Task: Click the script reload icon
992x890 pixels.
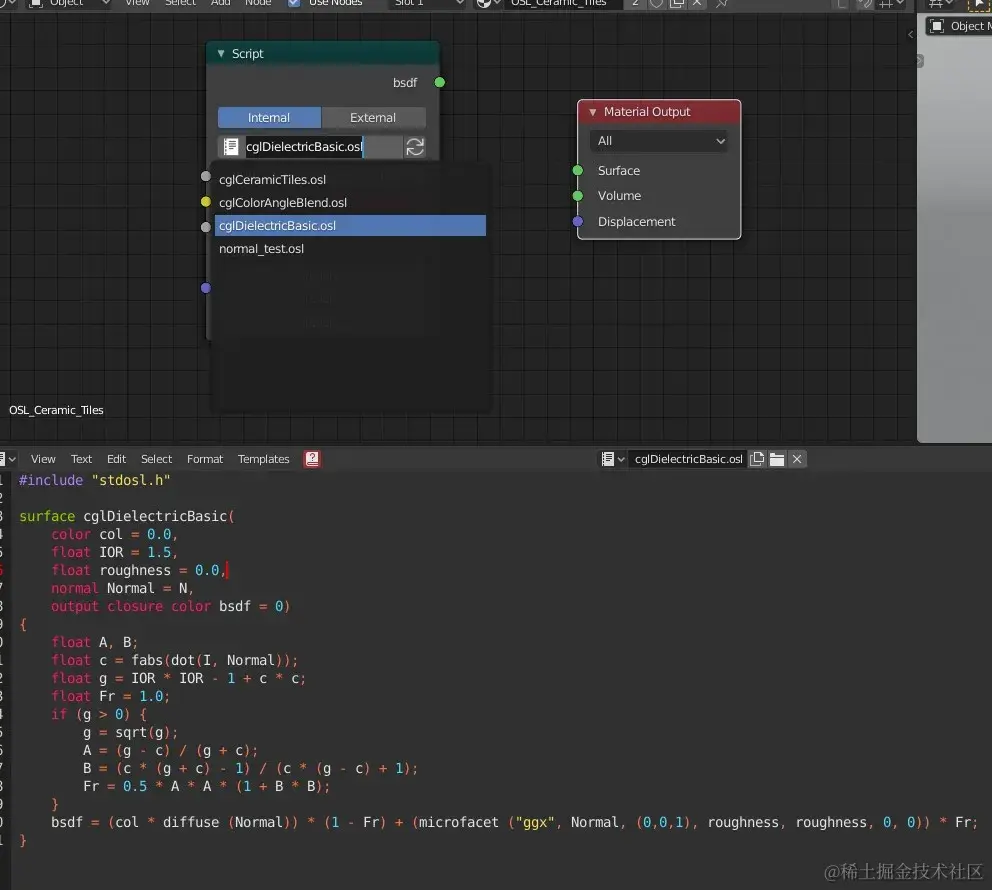Action: (x=415, y=147)
